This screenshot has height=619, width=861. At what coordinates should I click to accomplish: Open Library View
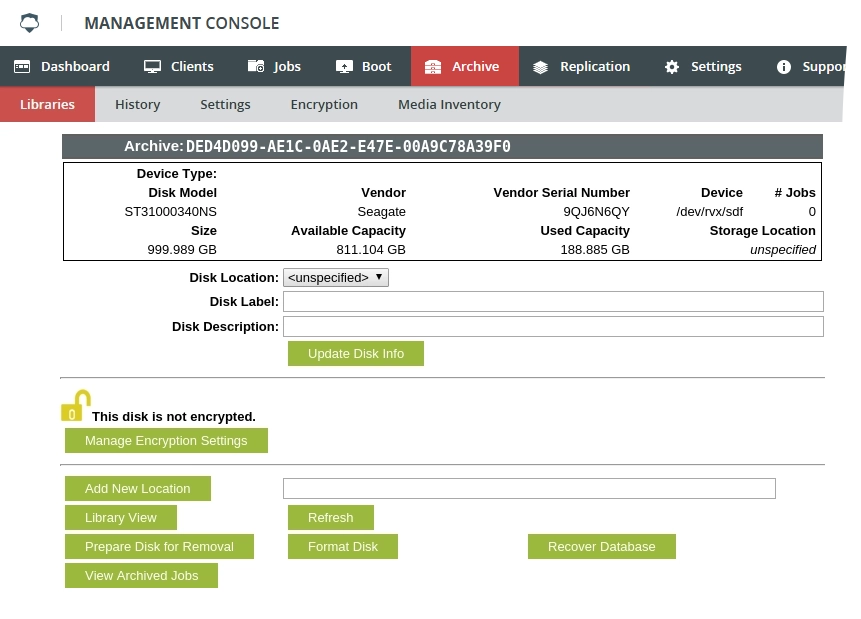[121, 517]
